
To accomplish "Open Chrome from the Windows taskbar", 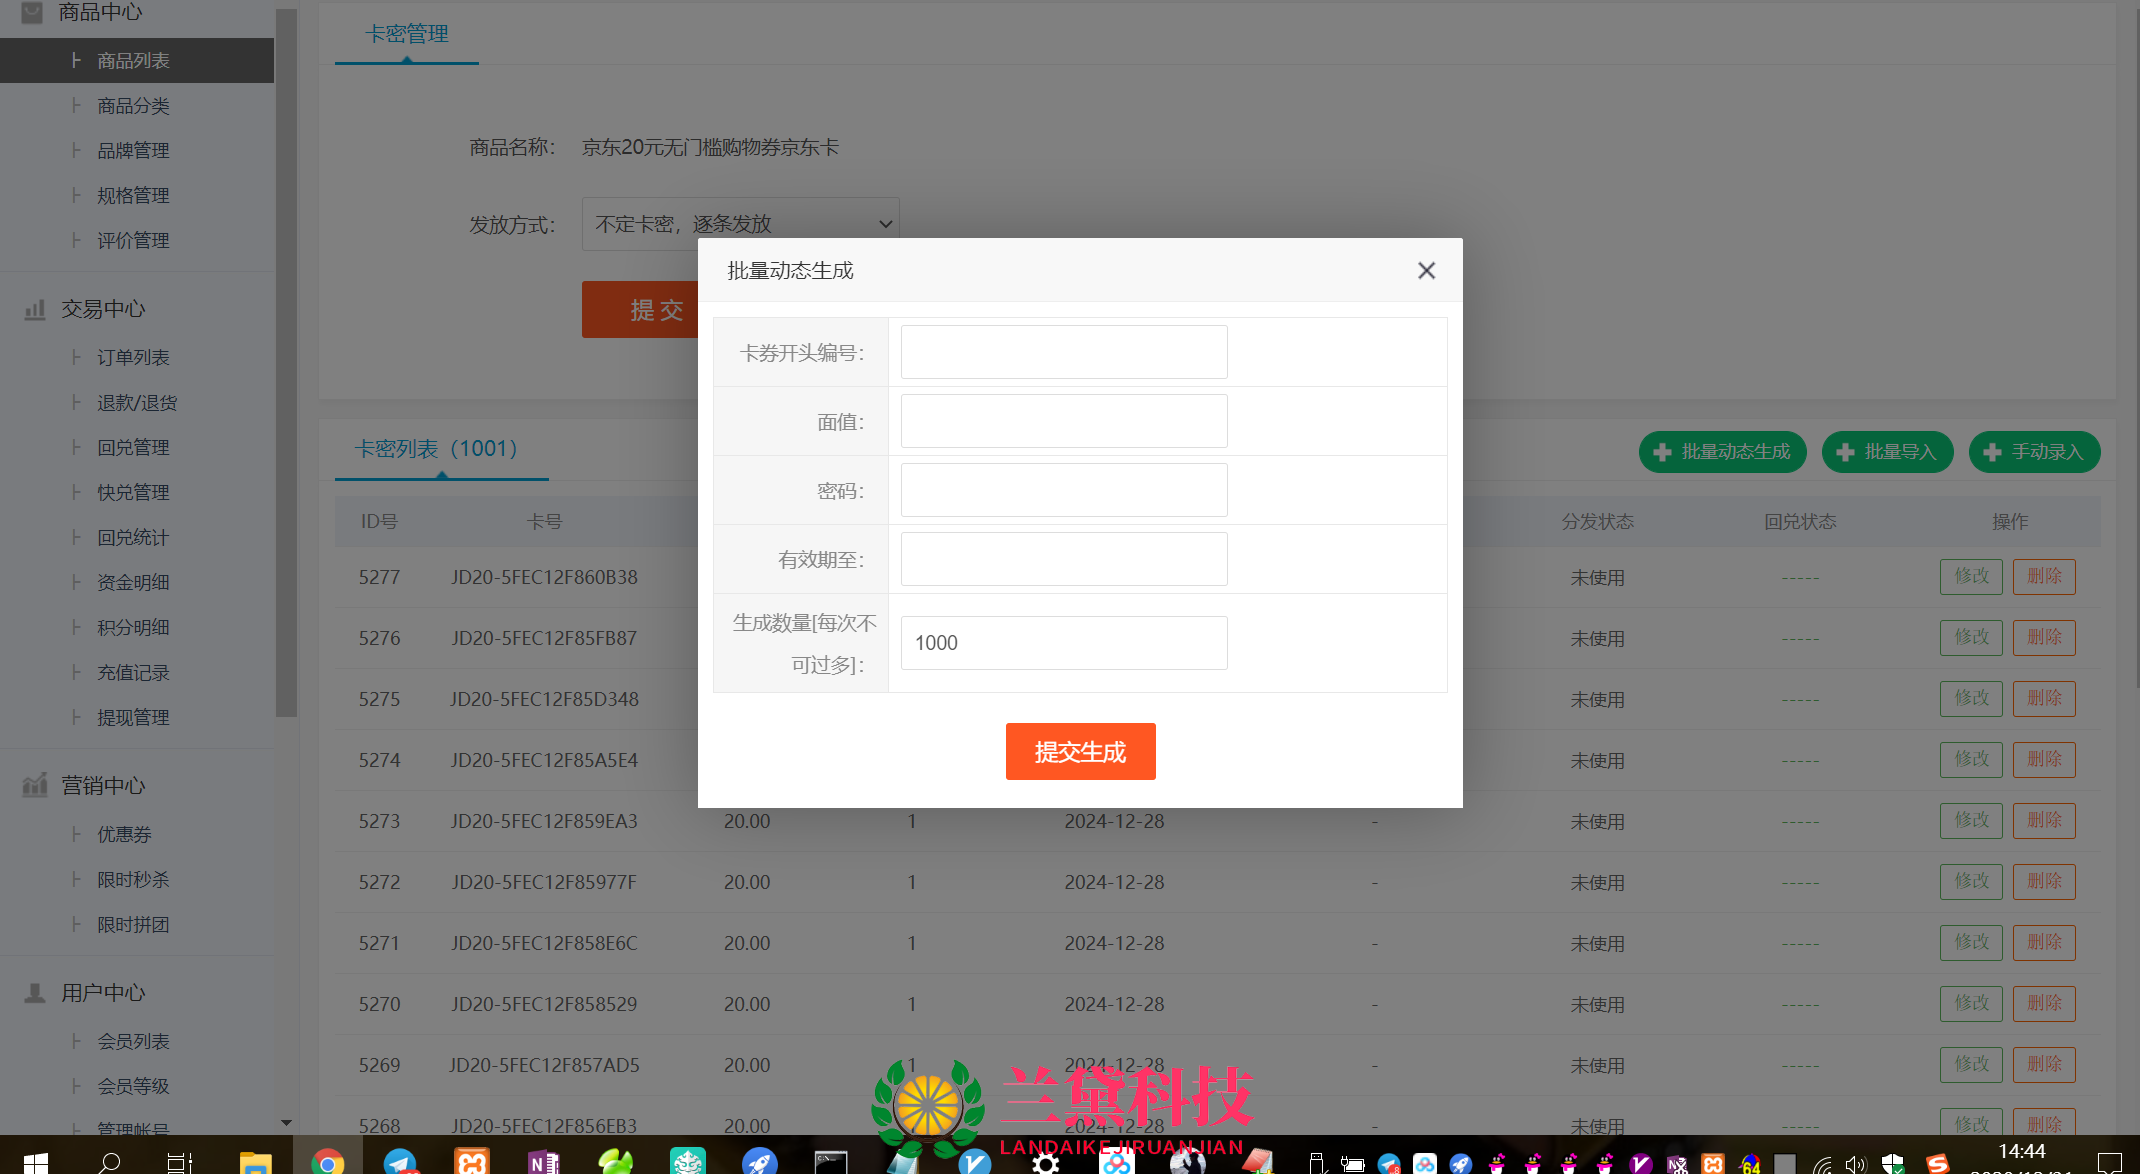I will 327,1162.
